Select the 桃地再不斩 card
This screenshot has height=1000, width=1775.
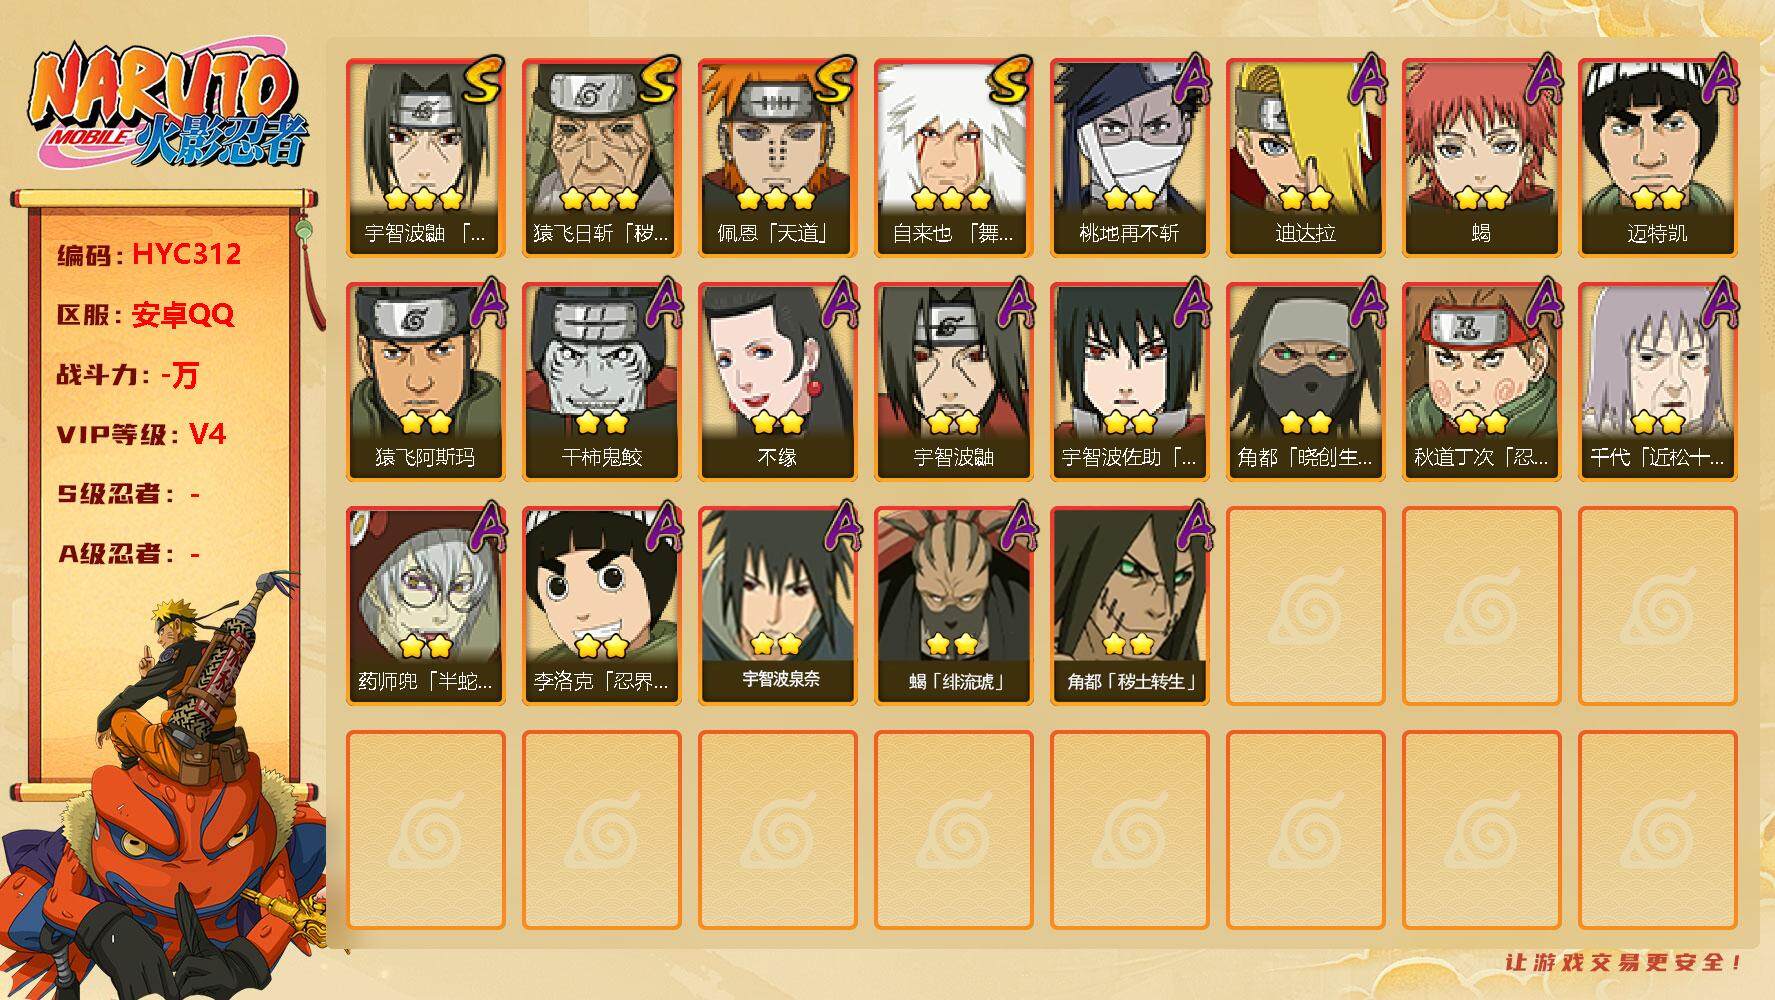[x=1129, y=157]
